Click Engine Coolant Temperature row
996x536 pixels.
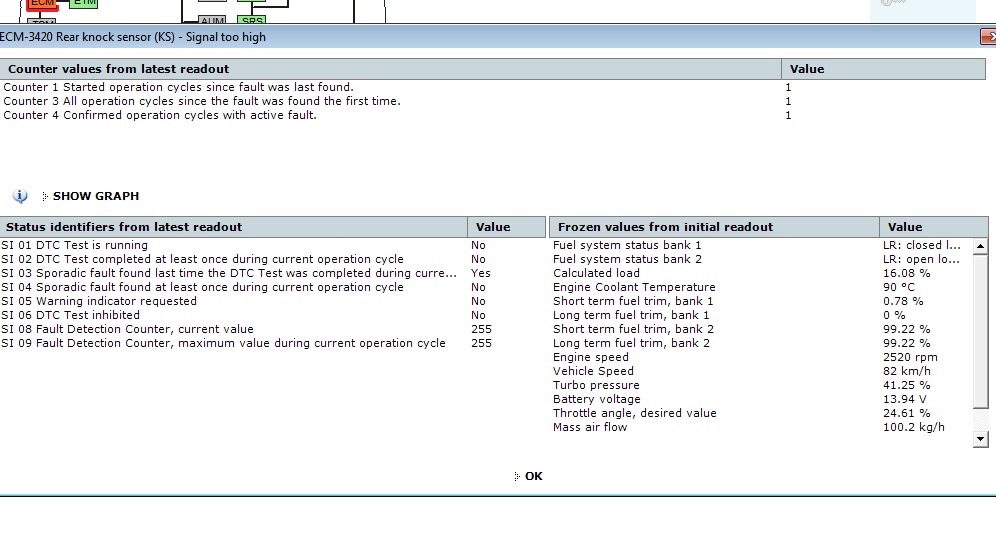pos(761,287)
